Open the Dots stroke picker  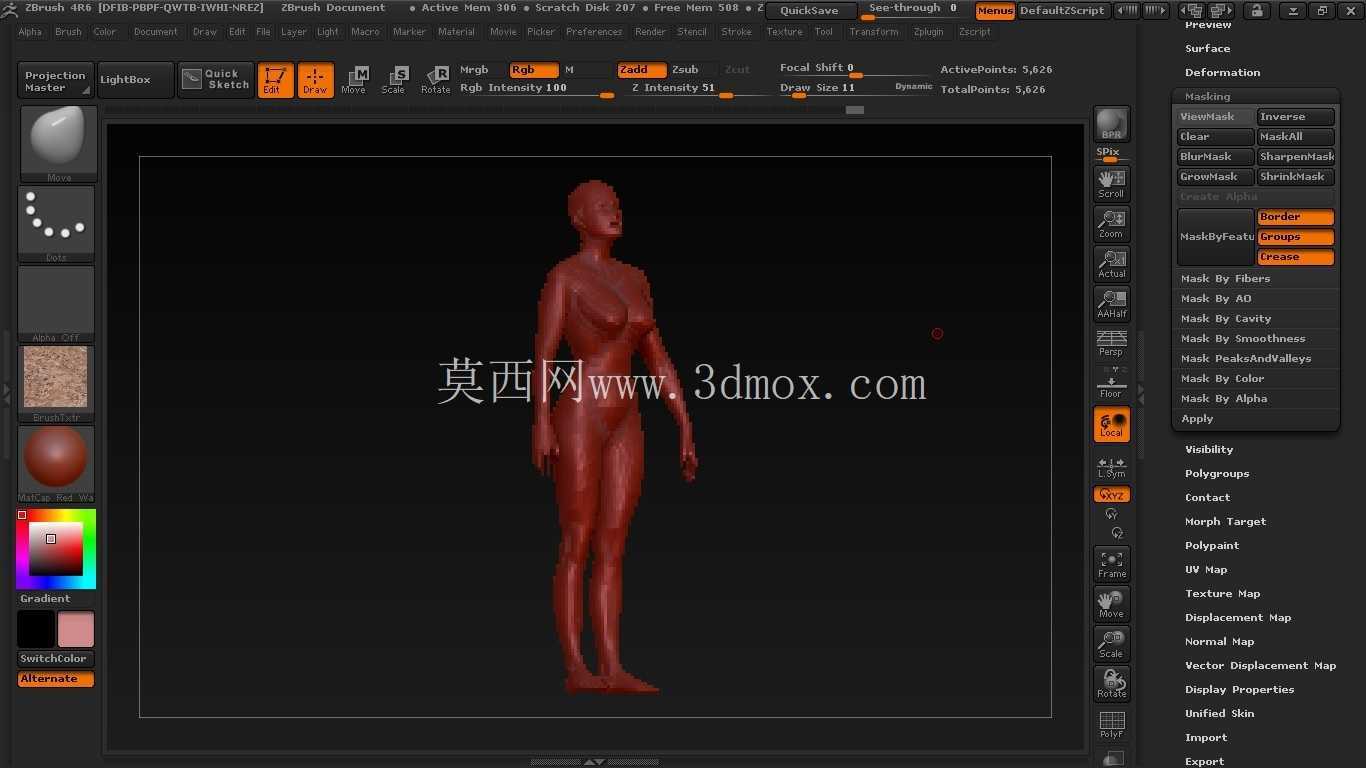(56, 223)
